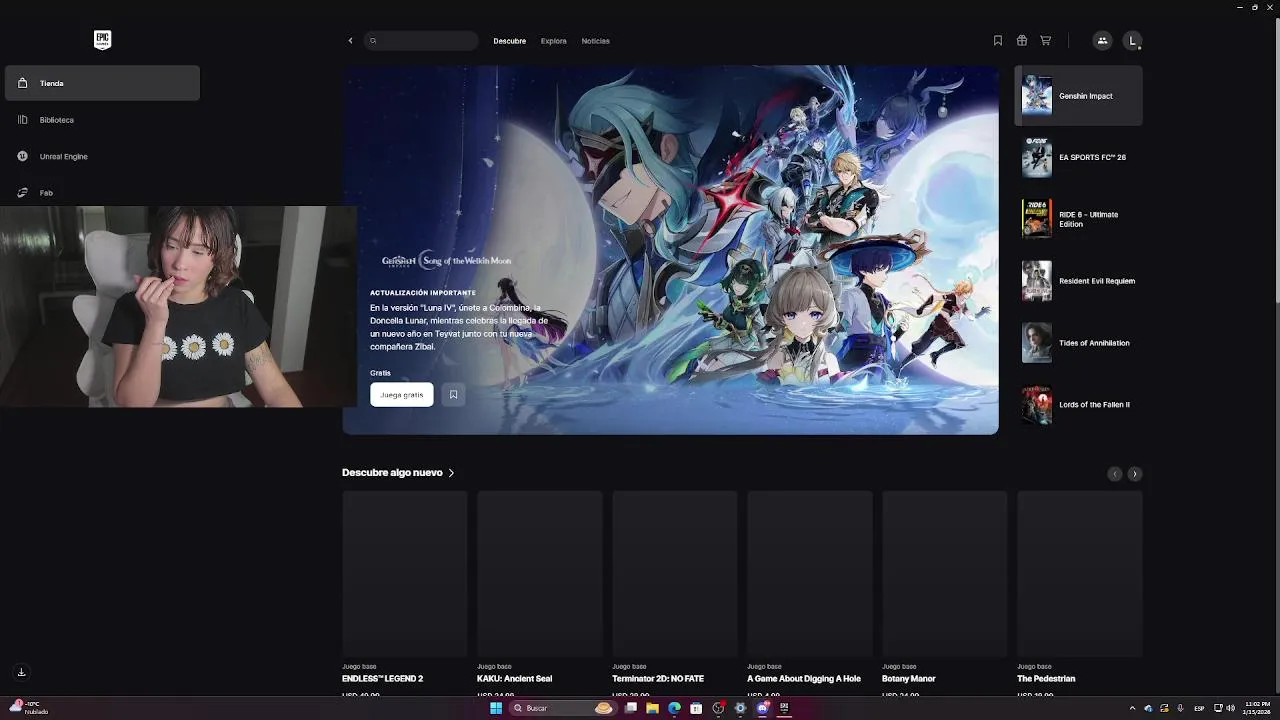Open the shopping cart icon
Screen dimensions: 1280x720
(1045, 41)
